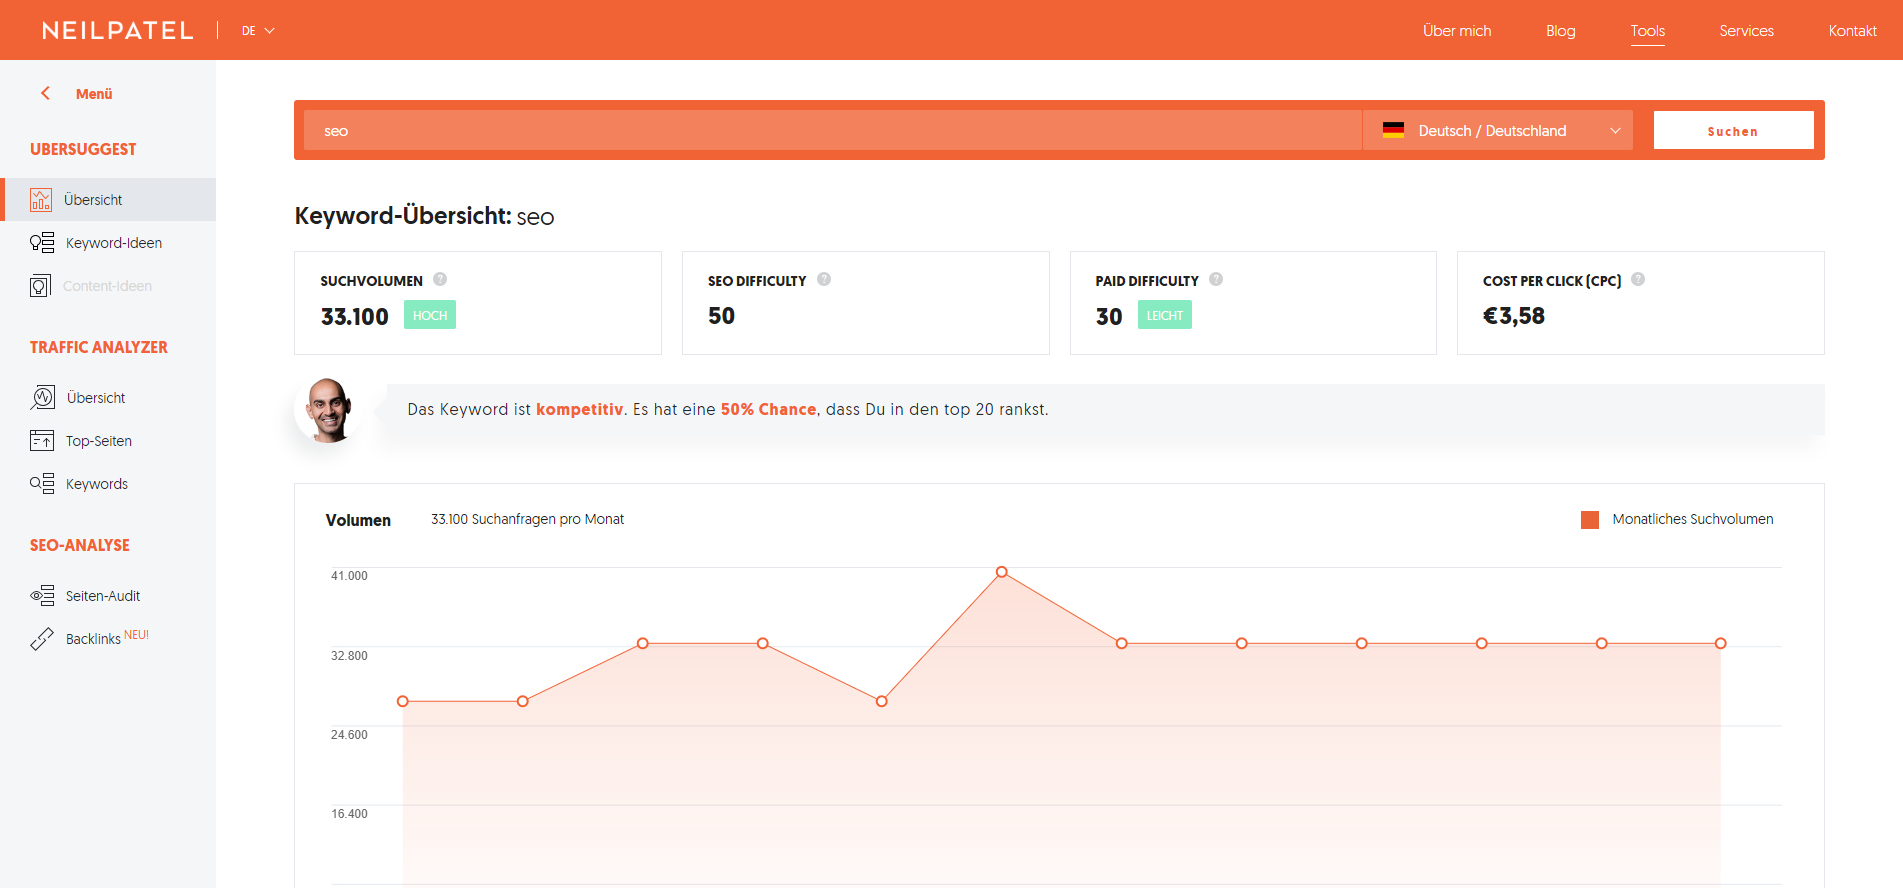Click the €3,58 CPC value
The width and height of the screenshot is (1903, 888).
[x=1514, y=316]
